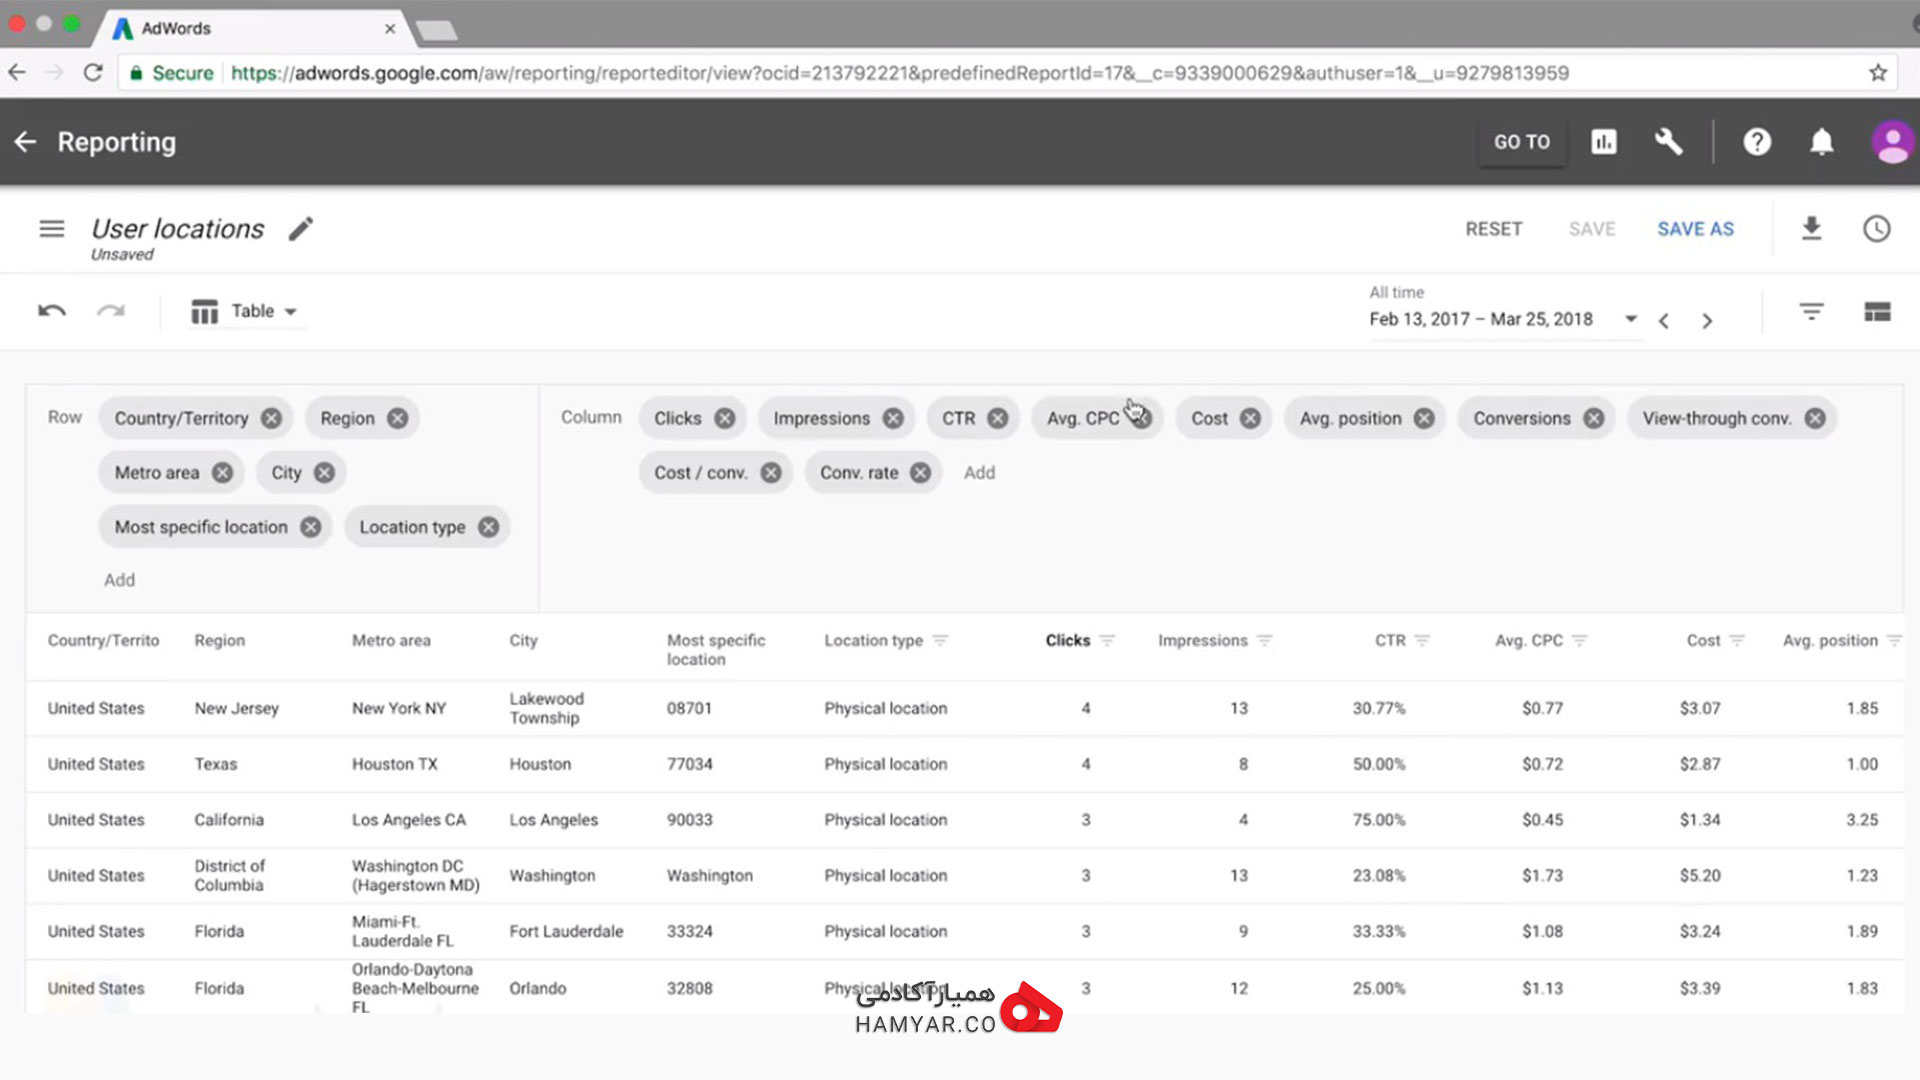The image size is (1920, 1080).
Task: Remove the Cost column chip
Action: [1250, 418]
